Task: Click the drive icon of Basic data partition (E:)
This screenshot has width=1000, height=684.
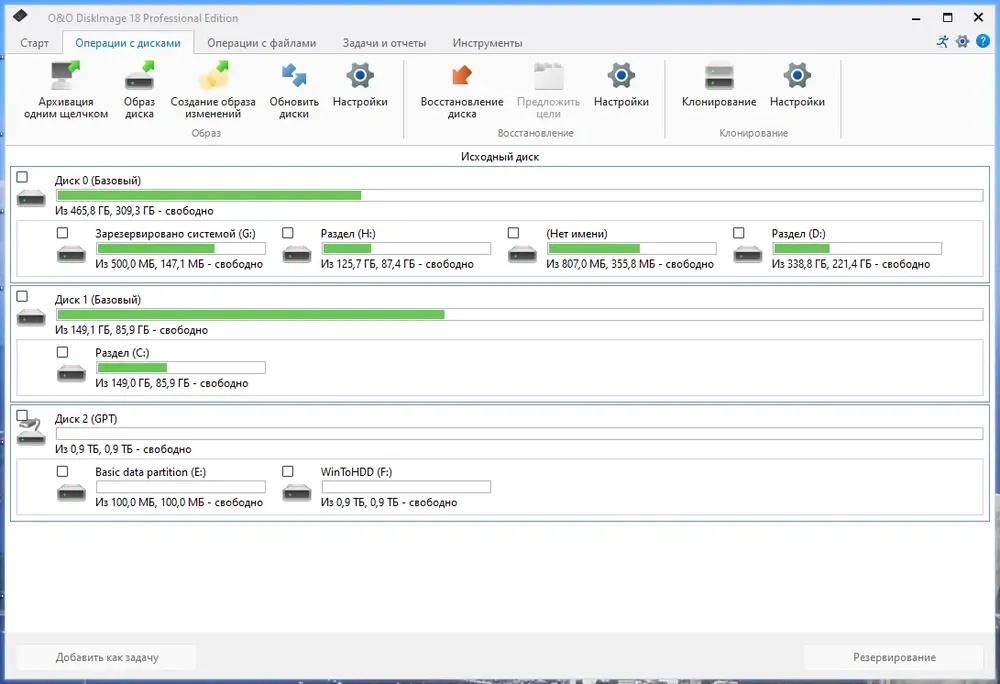Action: pos(71,493)
